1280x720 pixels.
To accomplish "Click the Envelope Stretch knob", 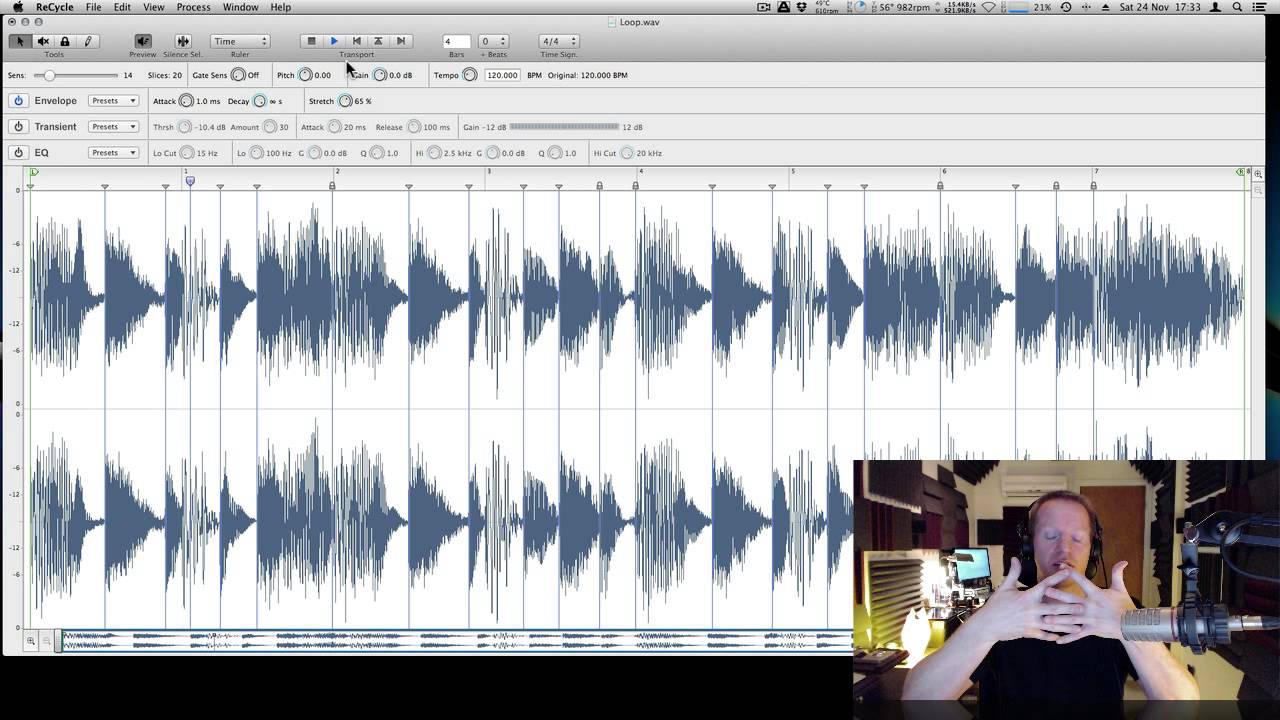I will click(x=345, y=101).
